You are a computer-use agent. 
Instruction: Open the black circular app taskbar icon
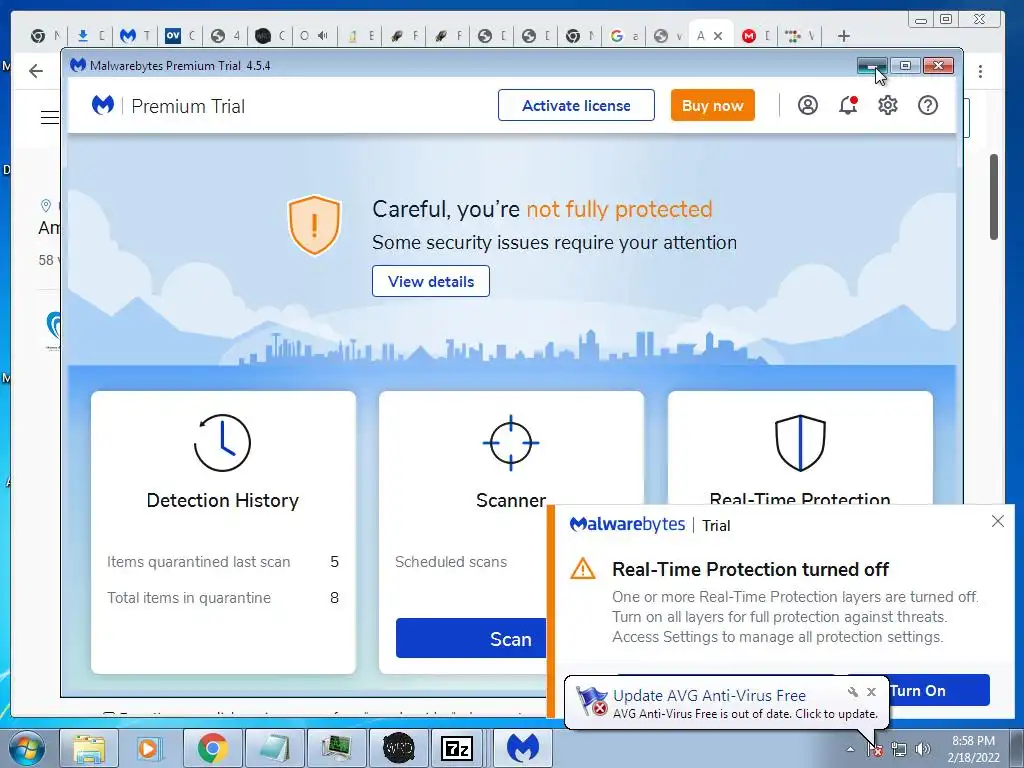tap(398, 748)
